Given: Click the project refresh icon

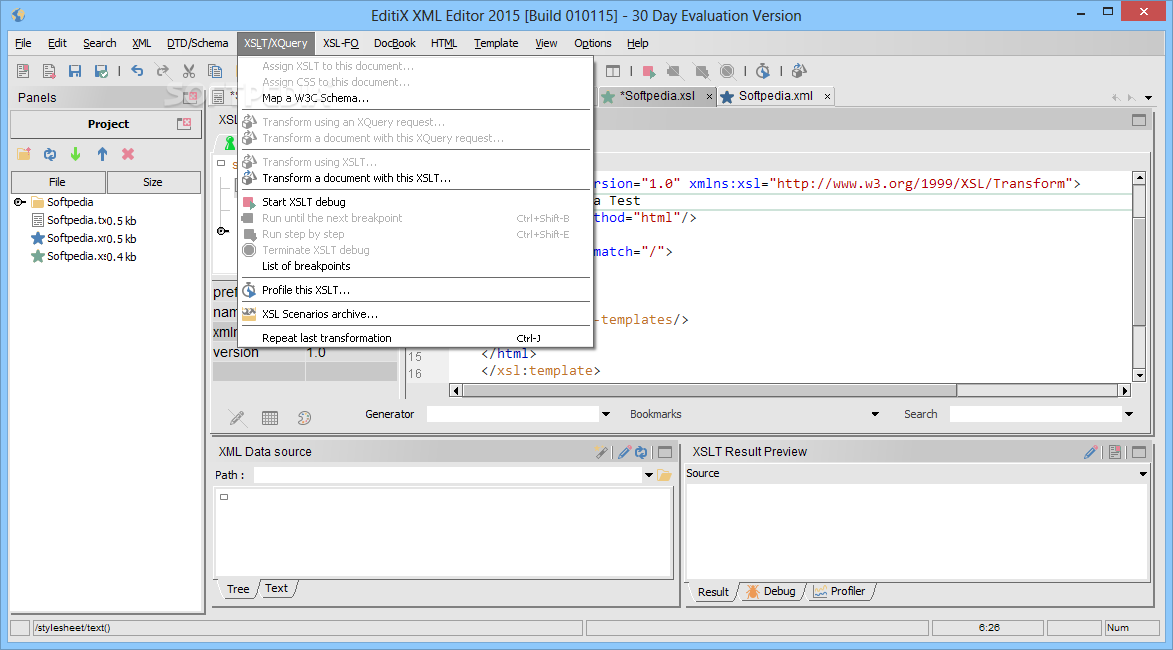Looking at the screenshot, I should point(50,154).
